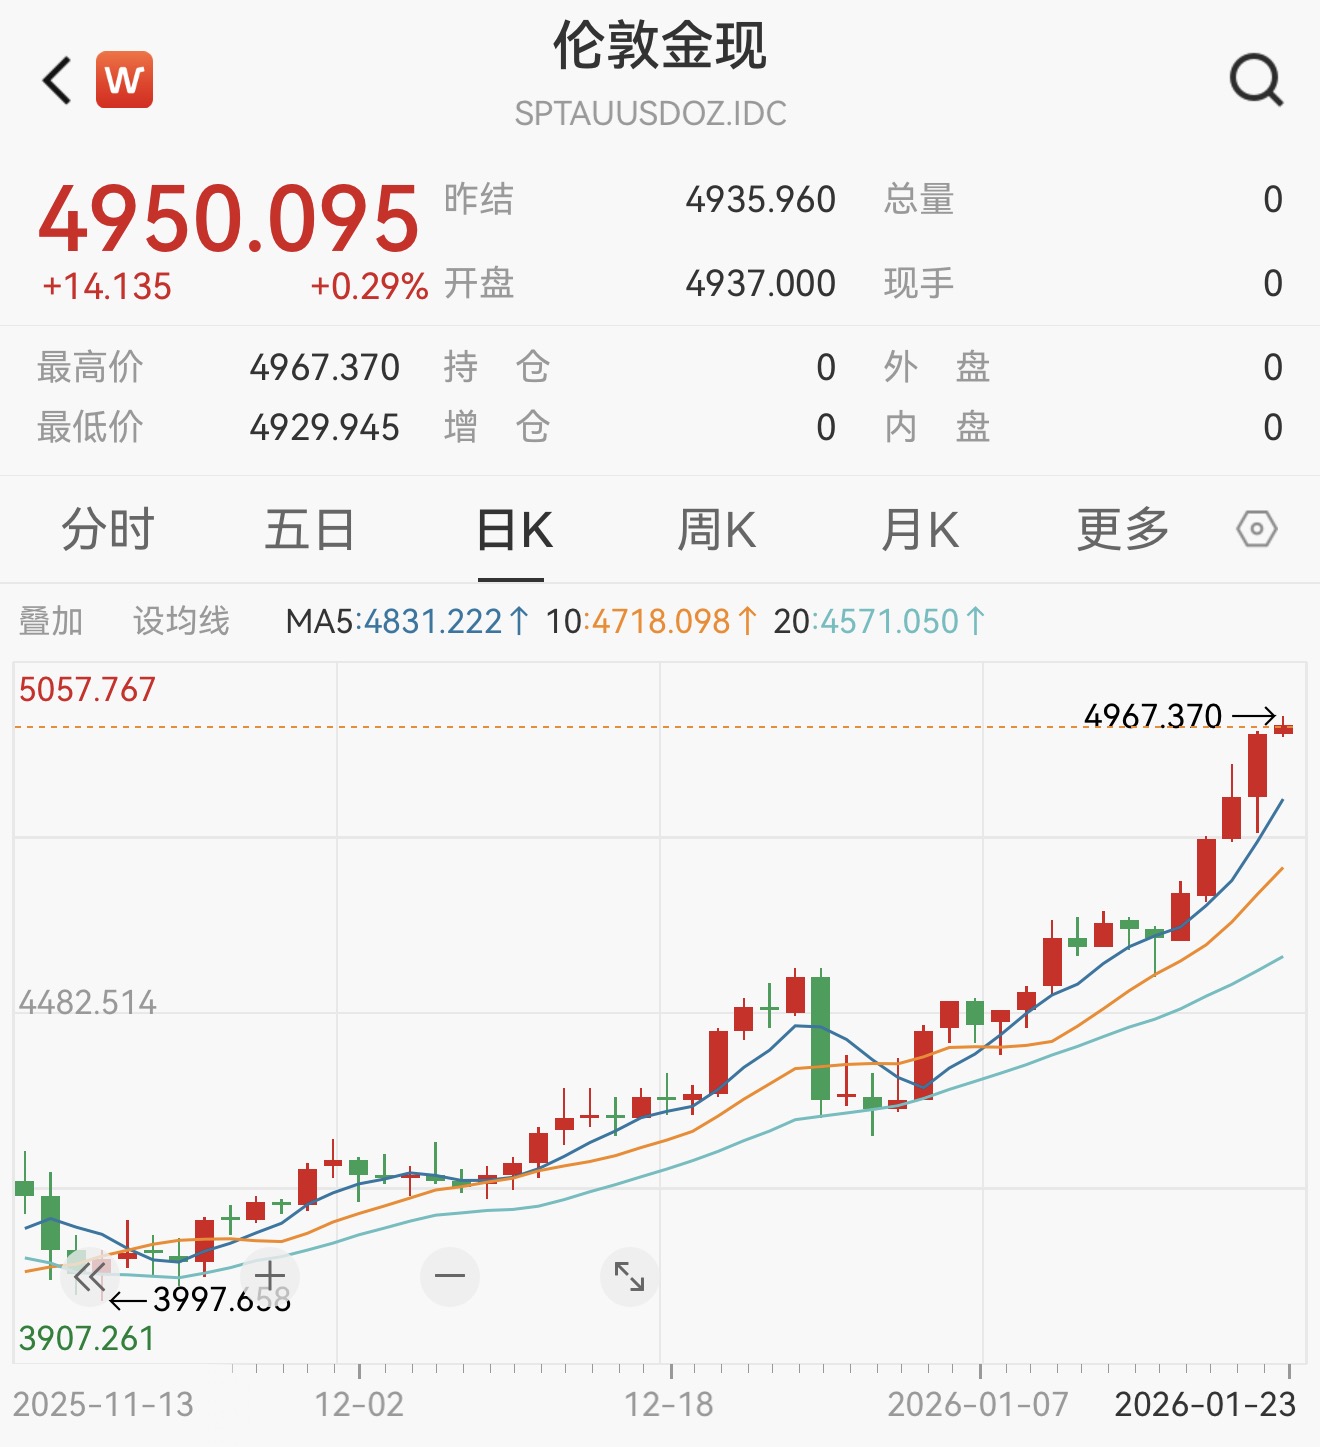Go back using the left chevron arrow
The height and width of the screenshot is (1447, 1320).
point(55,80)
